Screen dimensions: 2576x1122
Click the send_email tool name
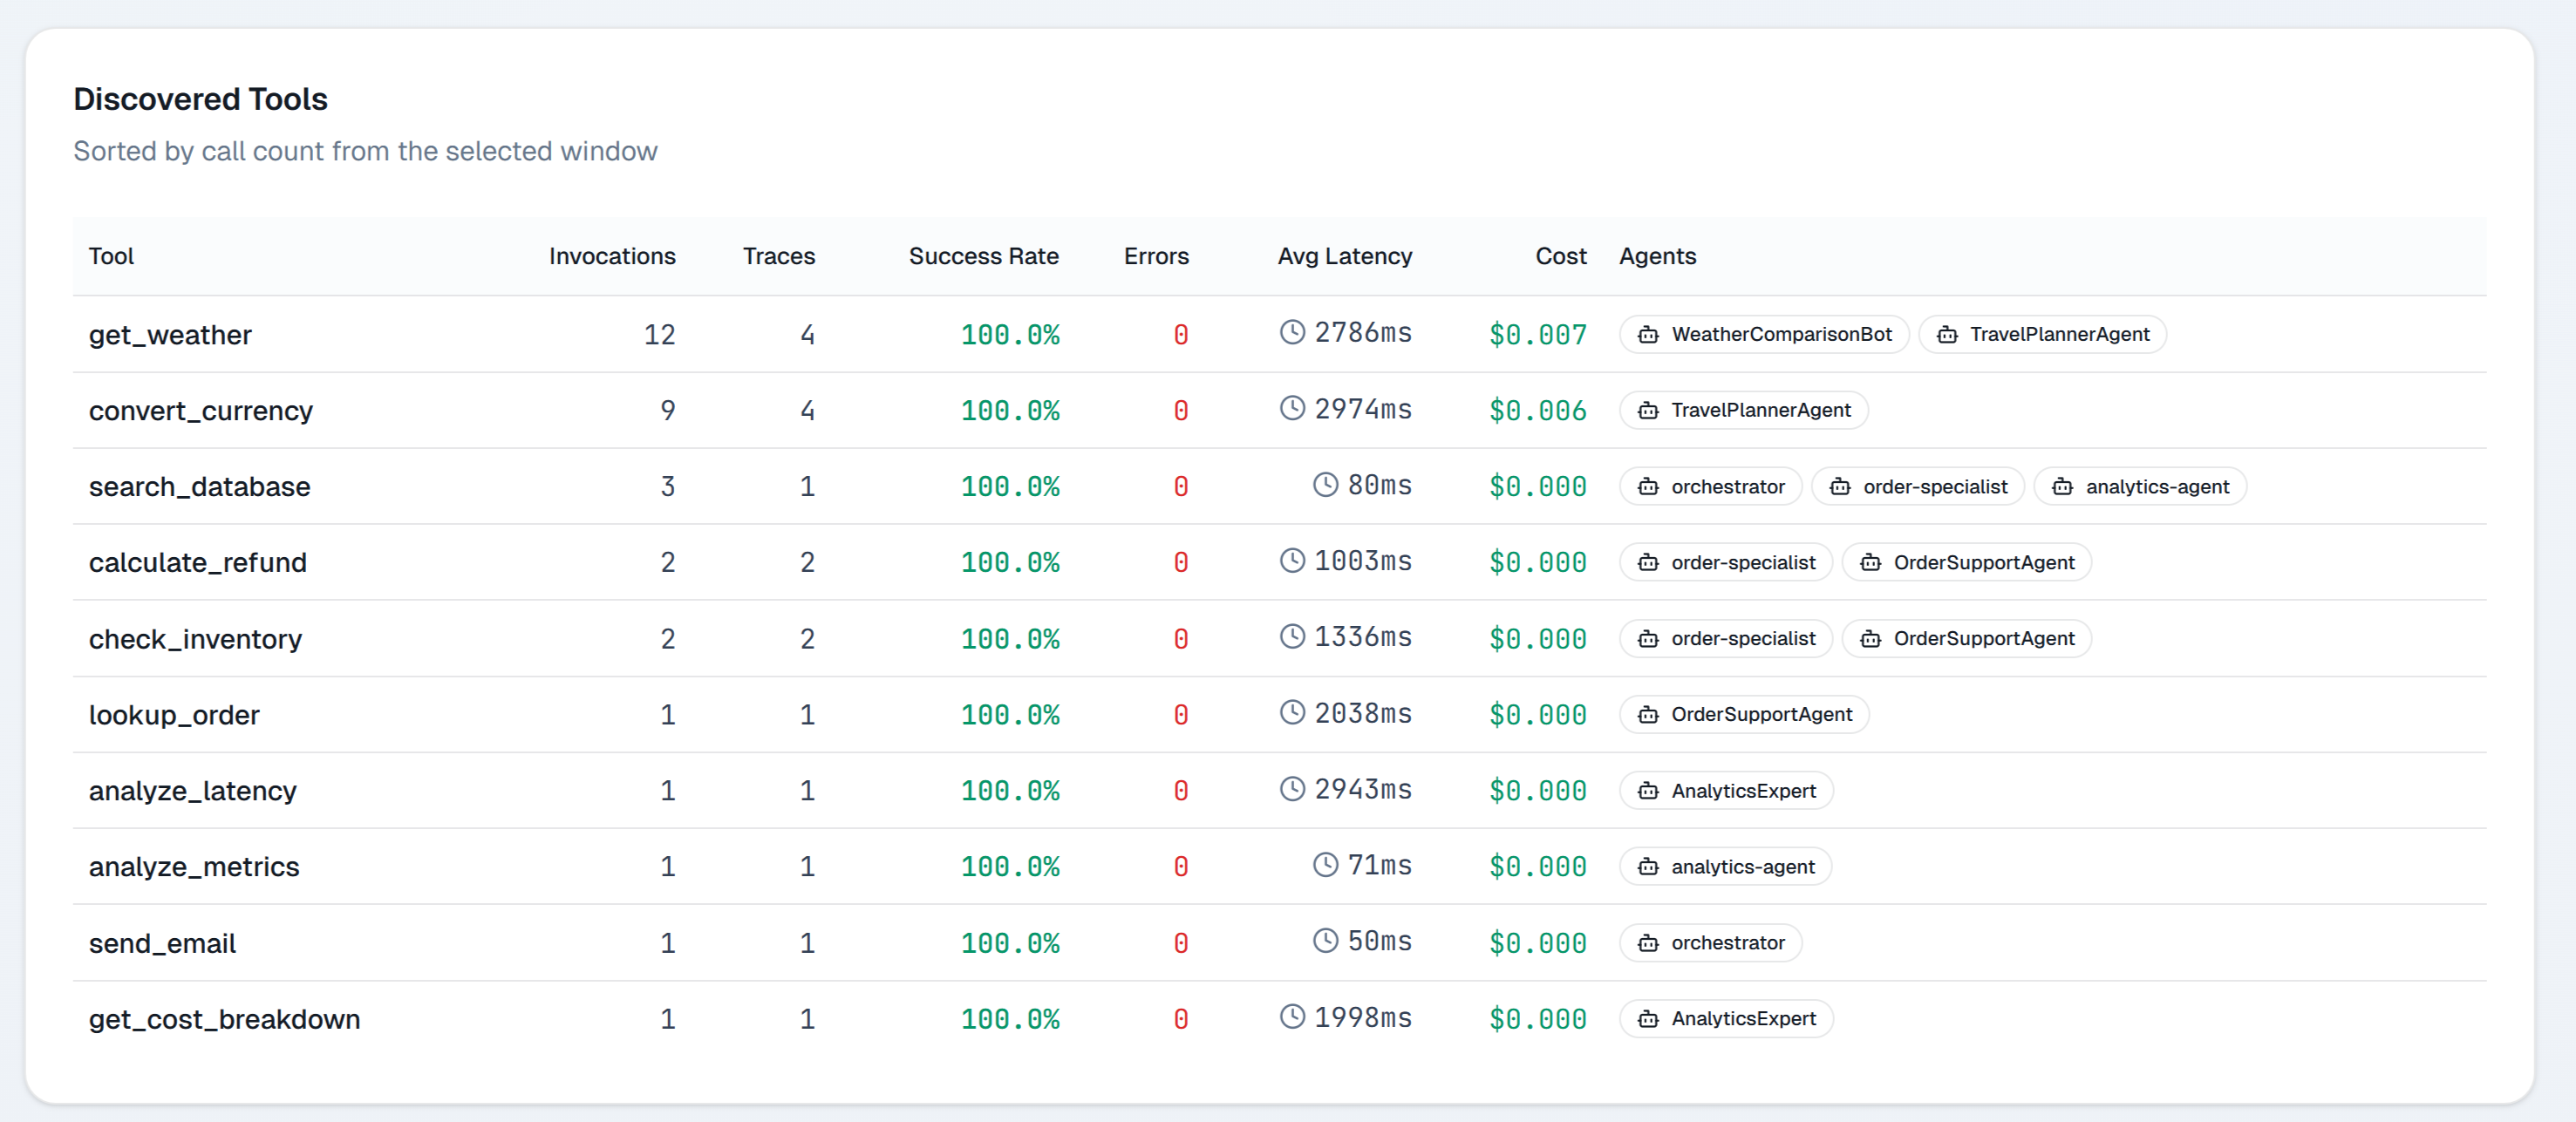coord(162,942)
